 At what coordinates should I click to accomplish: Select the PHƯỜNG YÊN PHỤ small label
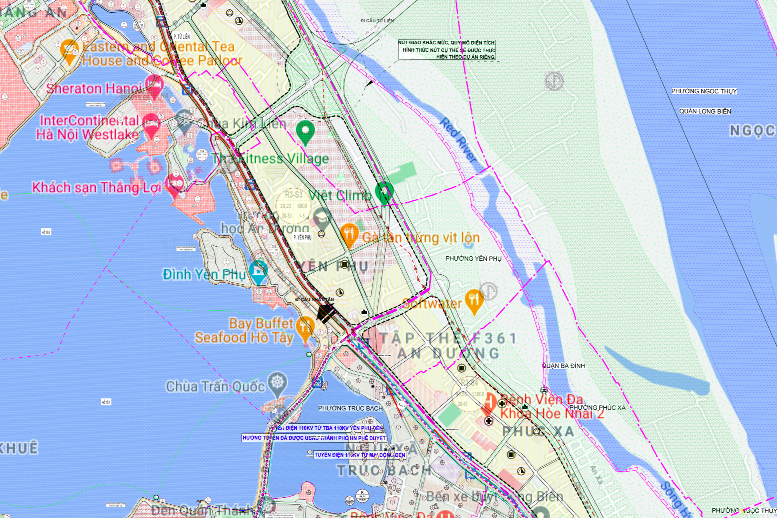[473, 258]
